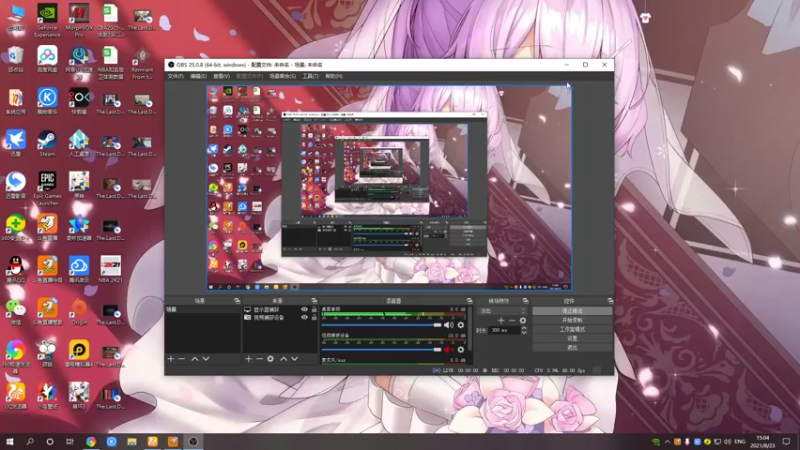Pop out the Sources dock panel
Viewport: 800px width, 450px height.
point(314,301)
